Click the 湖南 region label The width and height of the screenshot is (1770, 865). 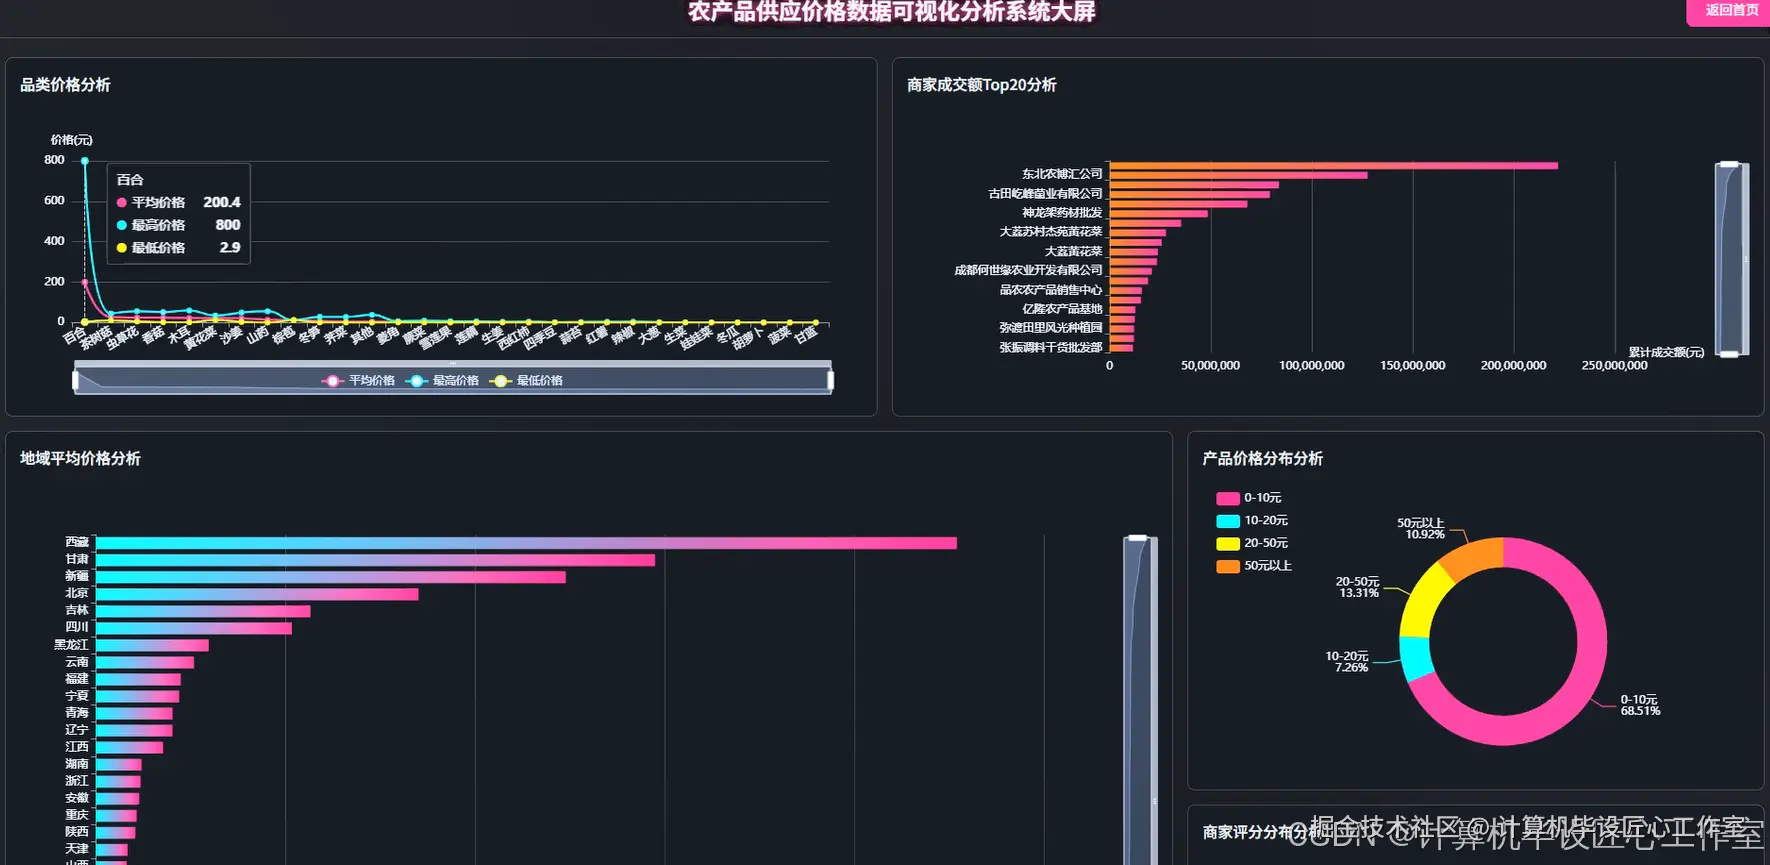pyautogui.click(x=77, y=764)
